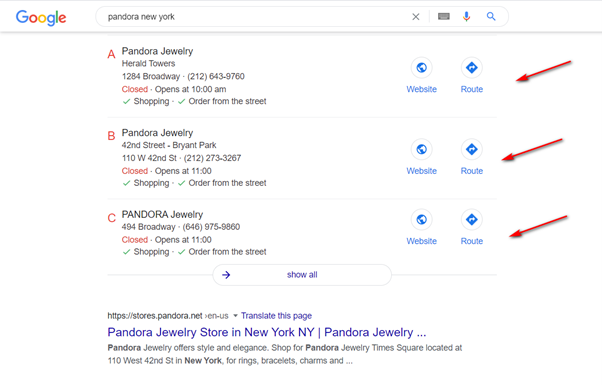Clear the search box with the X icon
This screenshot has height=385, width=602.
pos(416,17)
